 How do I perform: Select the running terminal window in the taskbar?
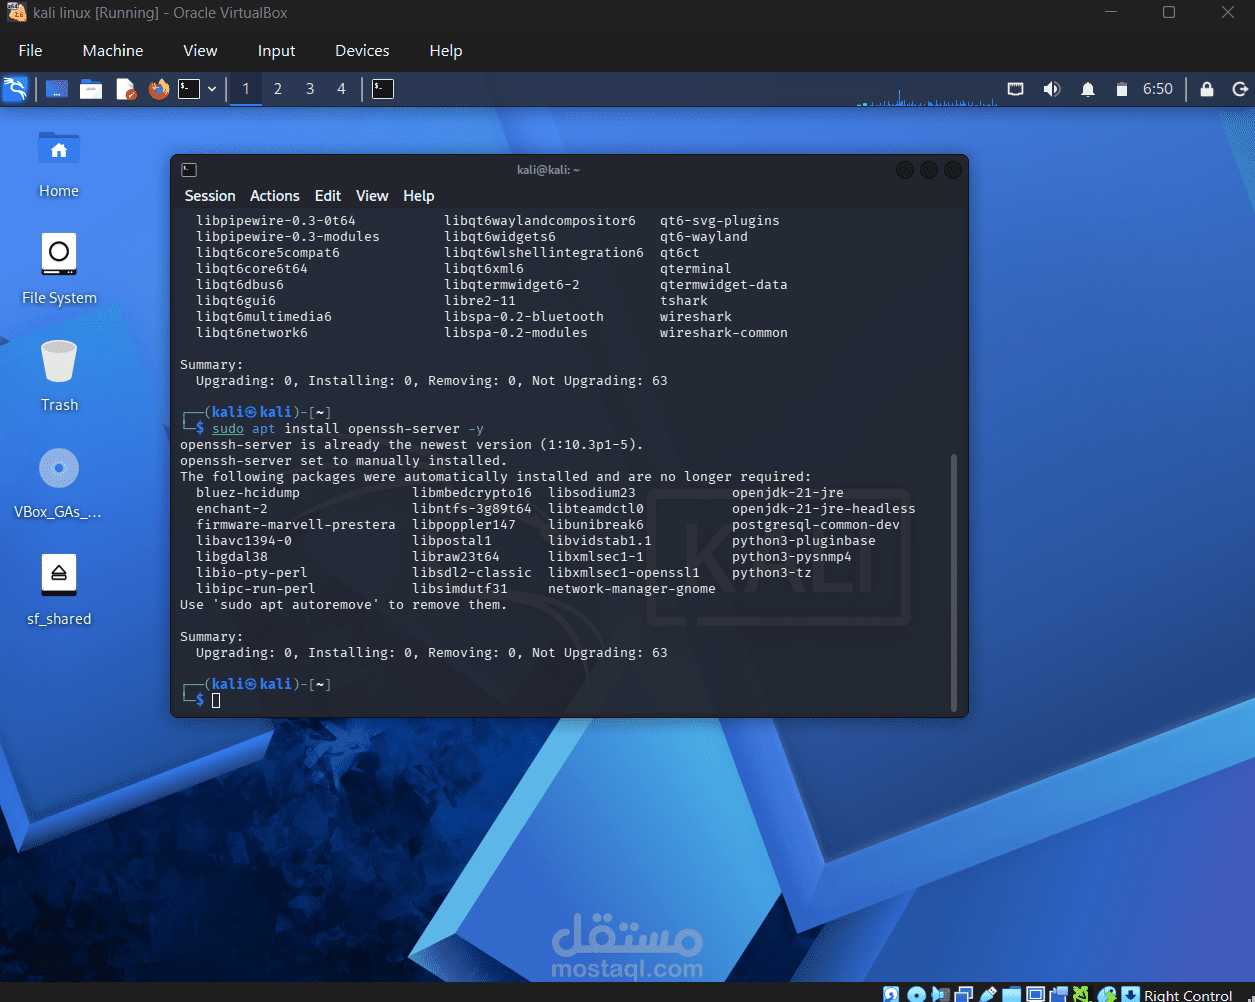[x=382, y=89]
